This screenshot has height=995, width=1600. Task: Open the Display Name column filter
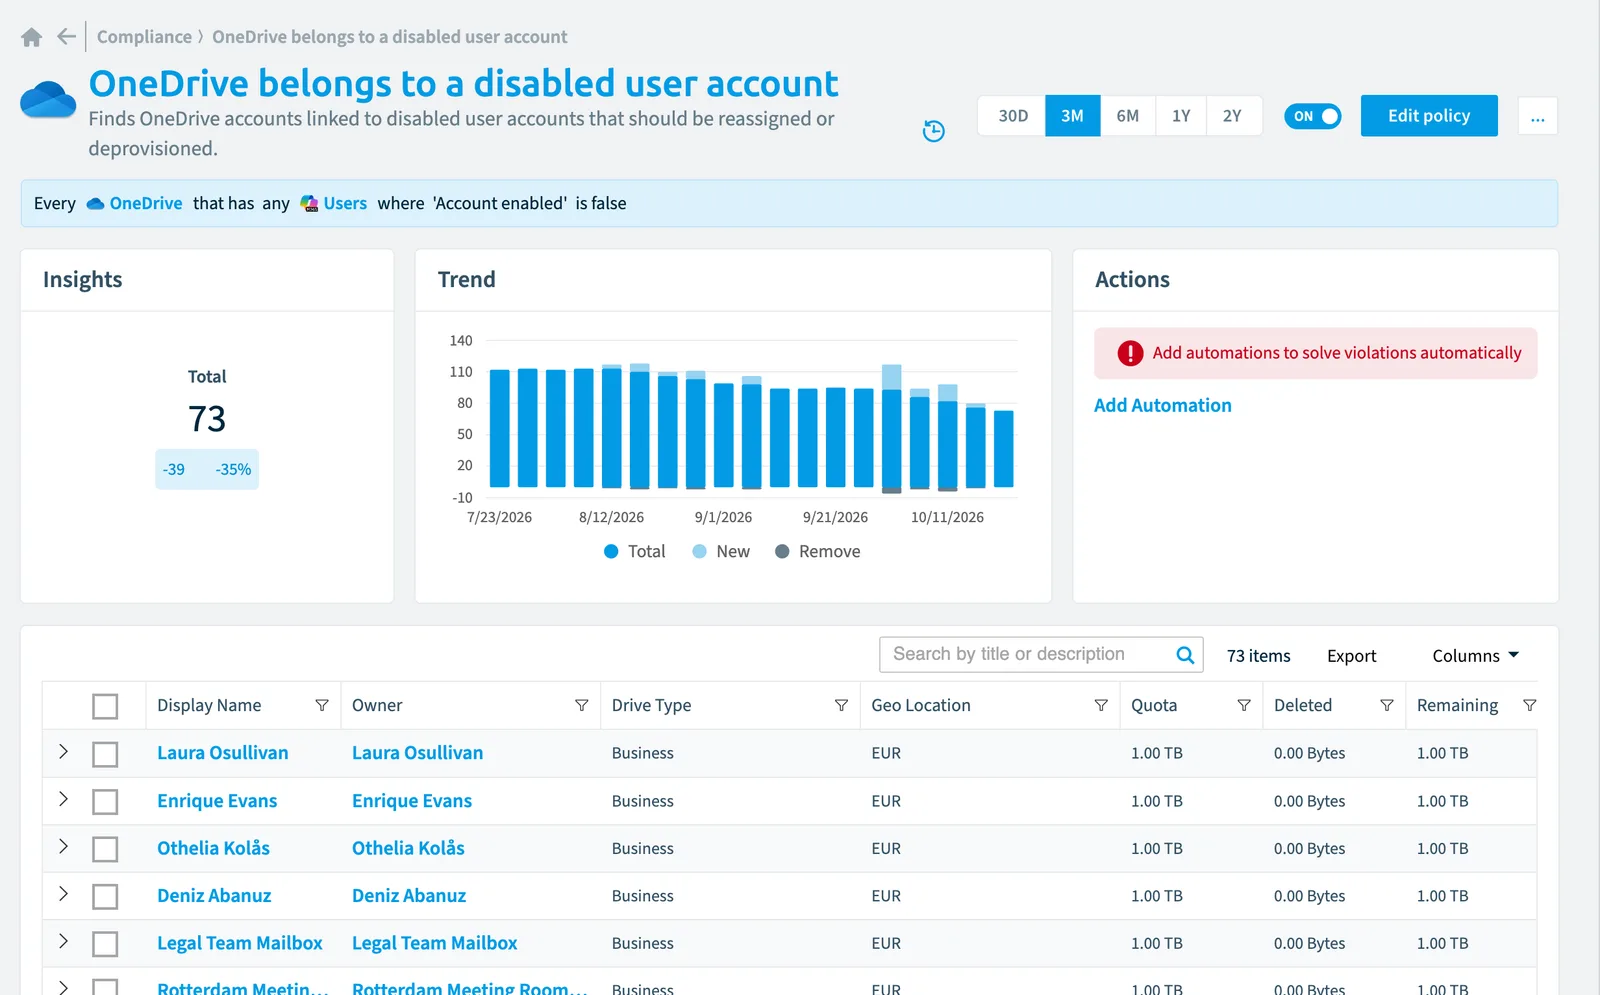point(322,705)
